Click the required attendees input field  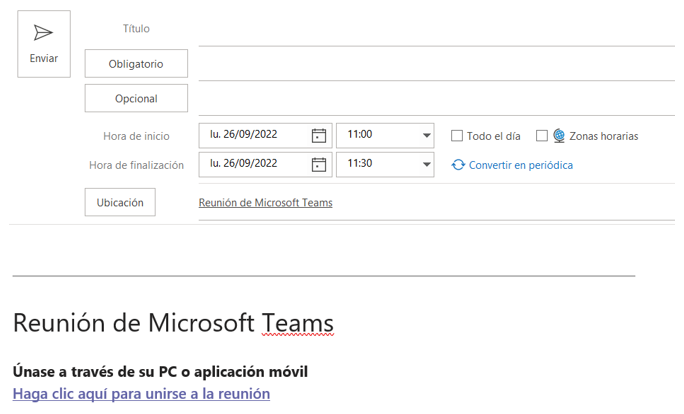coord(436,64)
